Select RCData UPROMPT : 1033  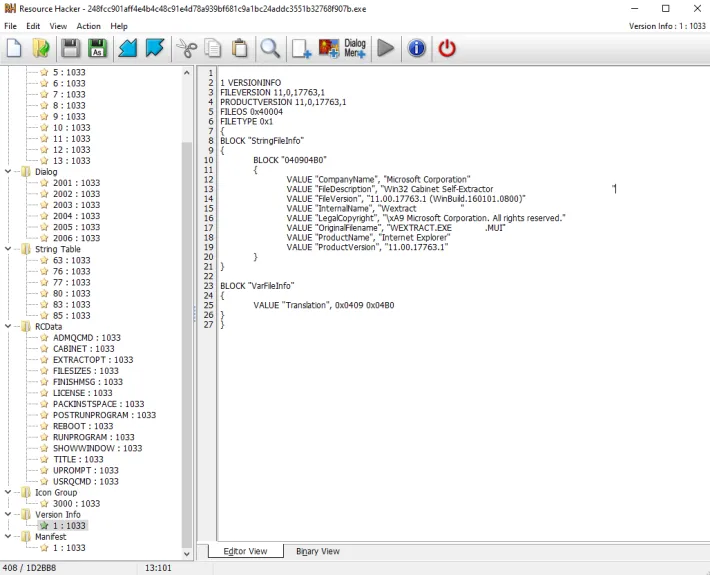[86, 470]
